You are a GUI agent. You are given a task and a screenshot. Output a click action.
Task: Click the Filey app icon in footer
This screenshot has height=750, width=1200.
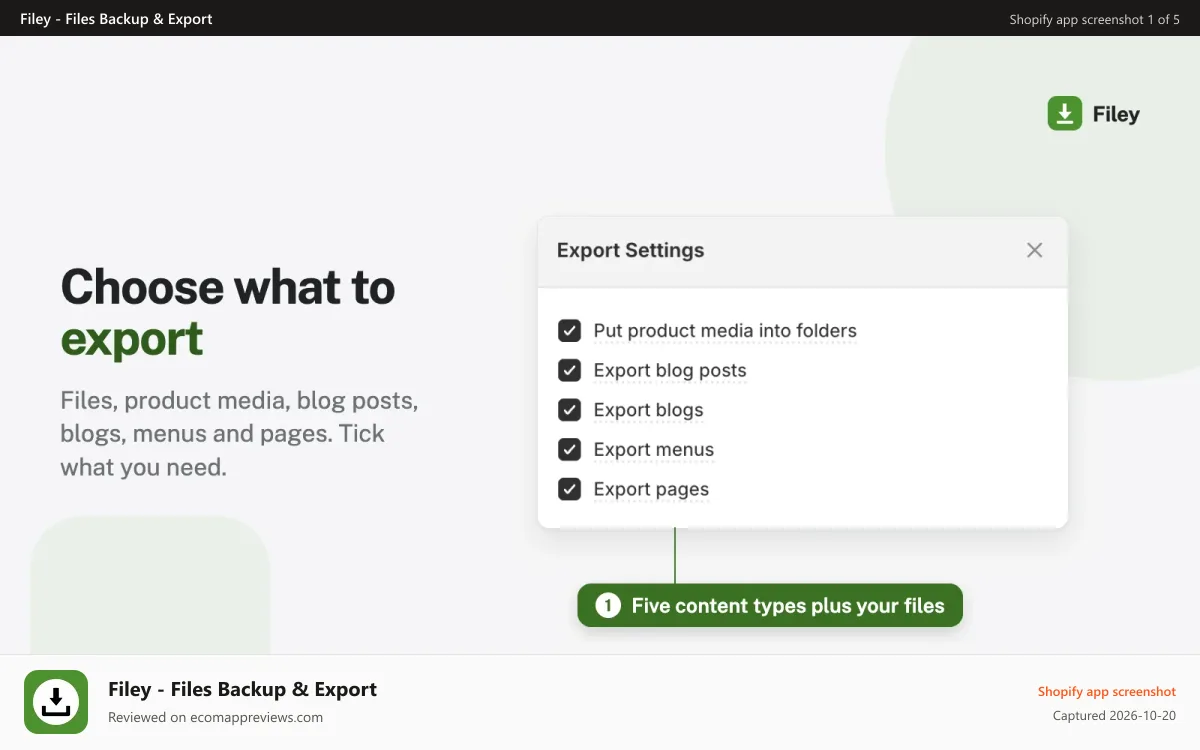pyautogui.click(x=56, y=702)
